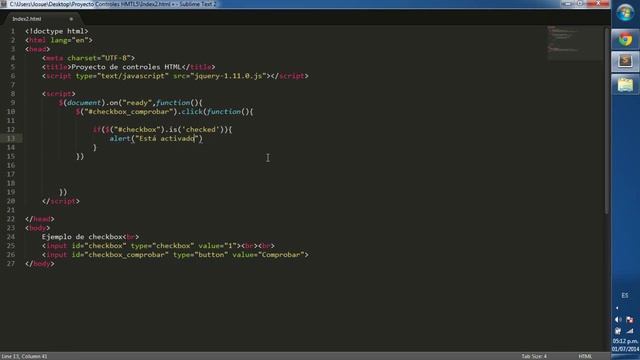Click the "<!doctype html>" line
This screenshot has width=640, height=360.
coord(57,31)
